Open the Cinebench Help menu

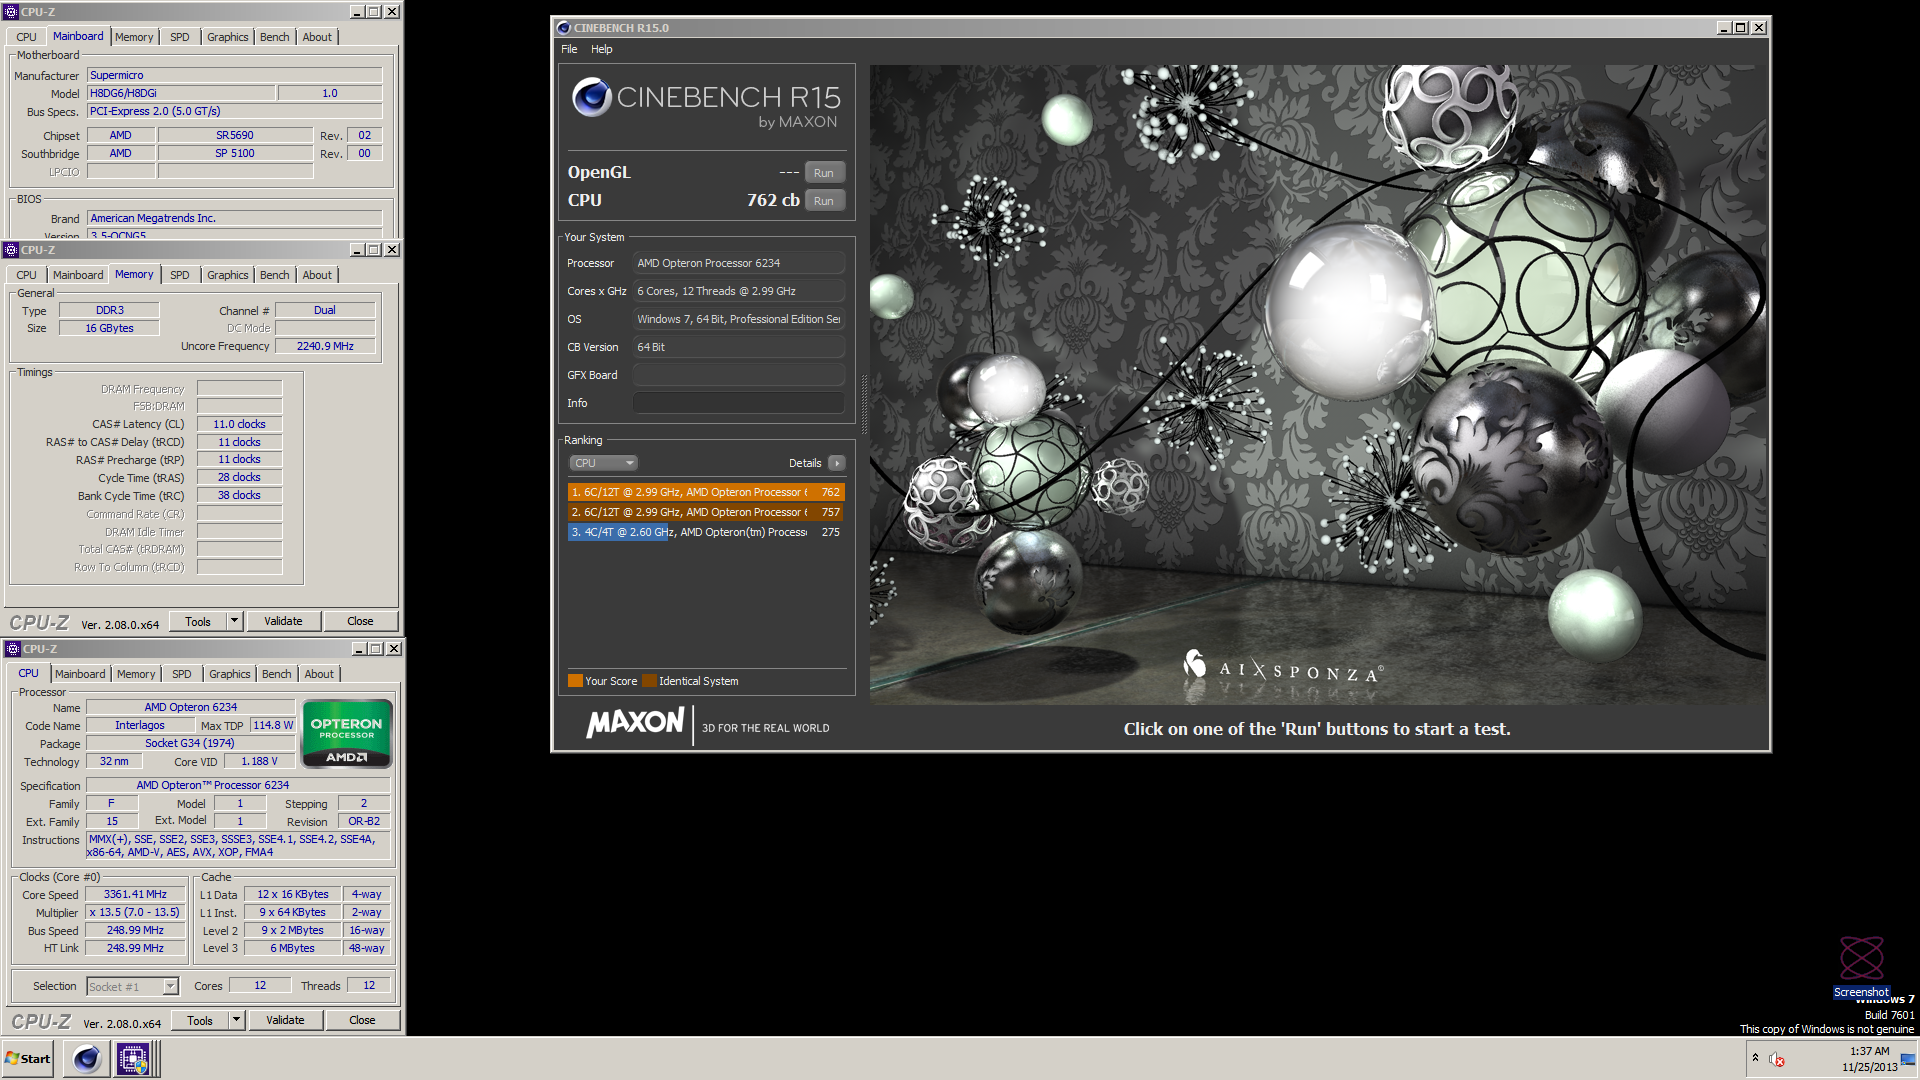[601, 49]
